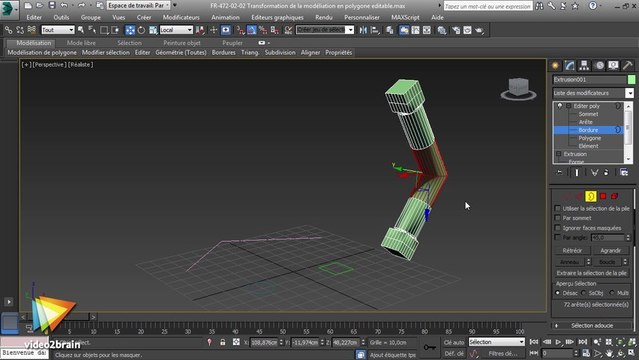Click the Pan View hand icon
The width and height of the screenshot is (639, 360).
(609, 353)
